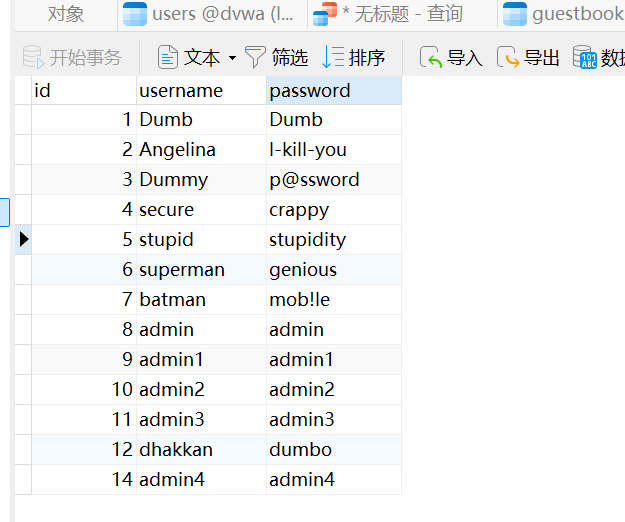Click the 导出 button label

[x=541, y=57]
